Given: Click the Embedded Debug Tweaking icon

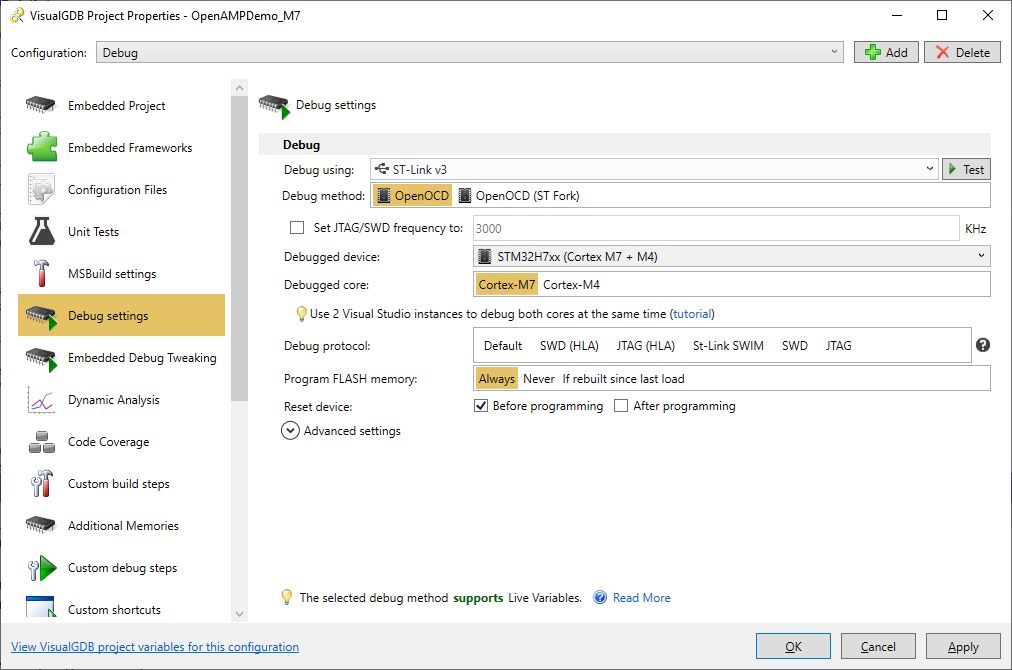Looking at the screenshot, I should pos(42,359).
